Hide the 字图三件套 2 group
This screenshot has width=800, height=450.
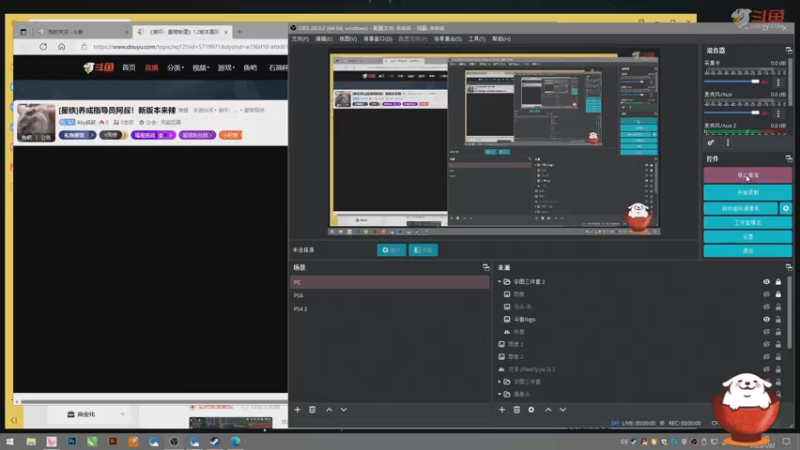coord(766,282)
